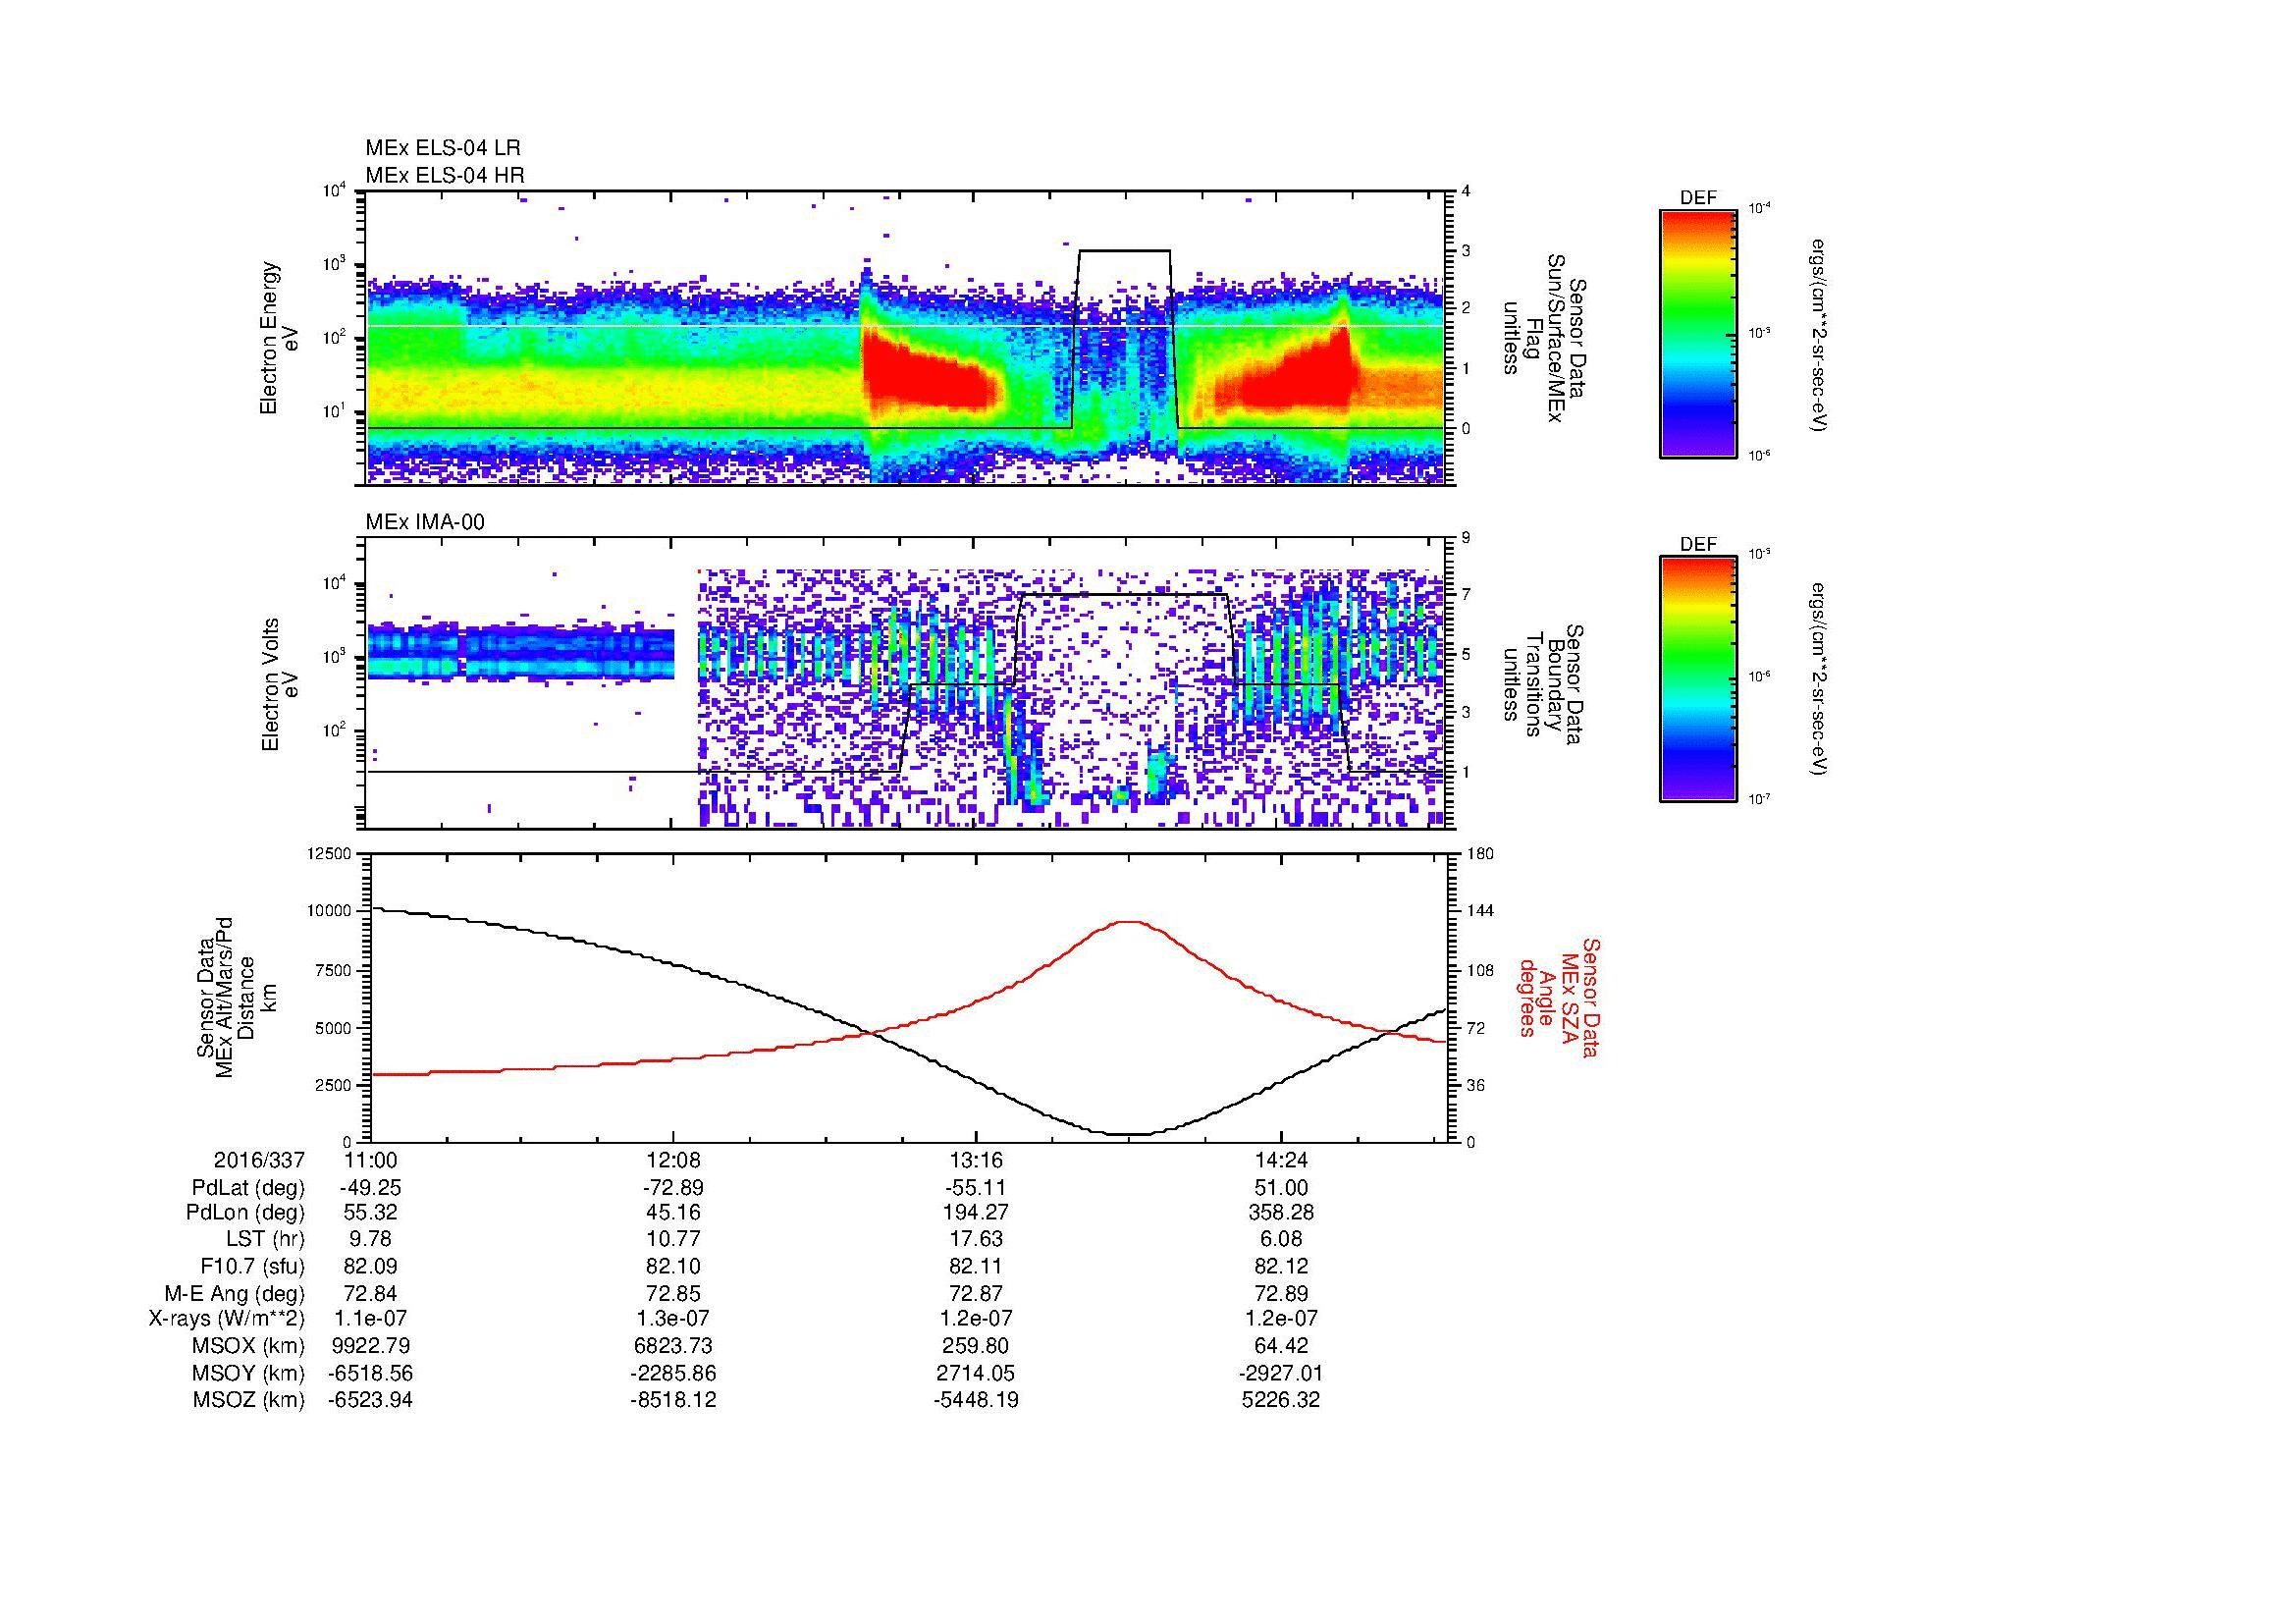
Task: Click the 12500 tick on distance axis
Action: 329,854
